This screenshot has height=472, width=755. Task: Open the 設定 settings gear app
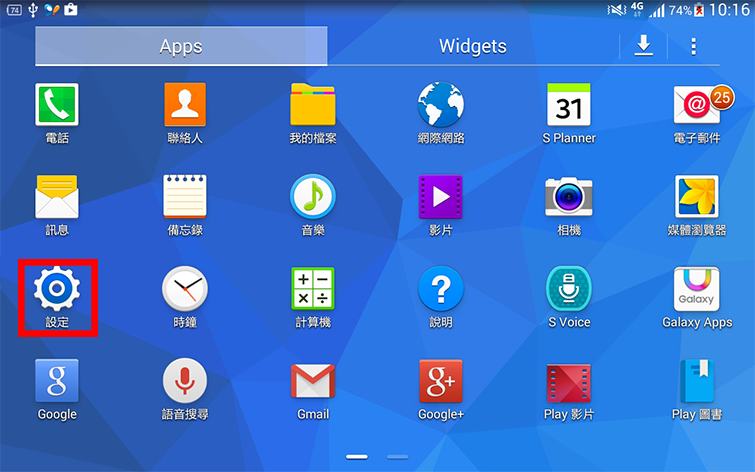tap(57, 288)
